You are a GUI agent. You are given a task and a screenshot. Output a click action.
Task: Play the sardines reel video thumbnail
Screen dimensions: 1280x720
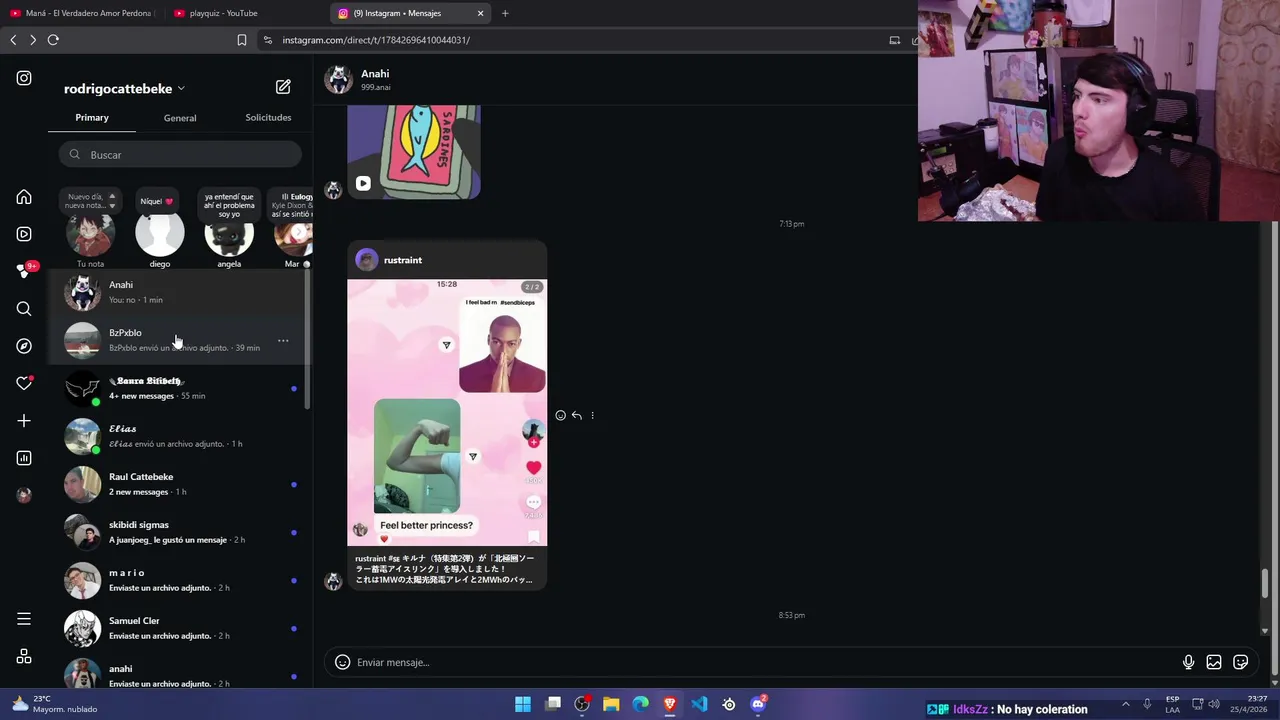pos(414,152)
